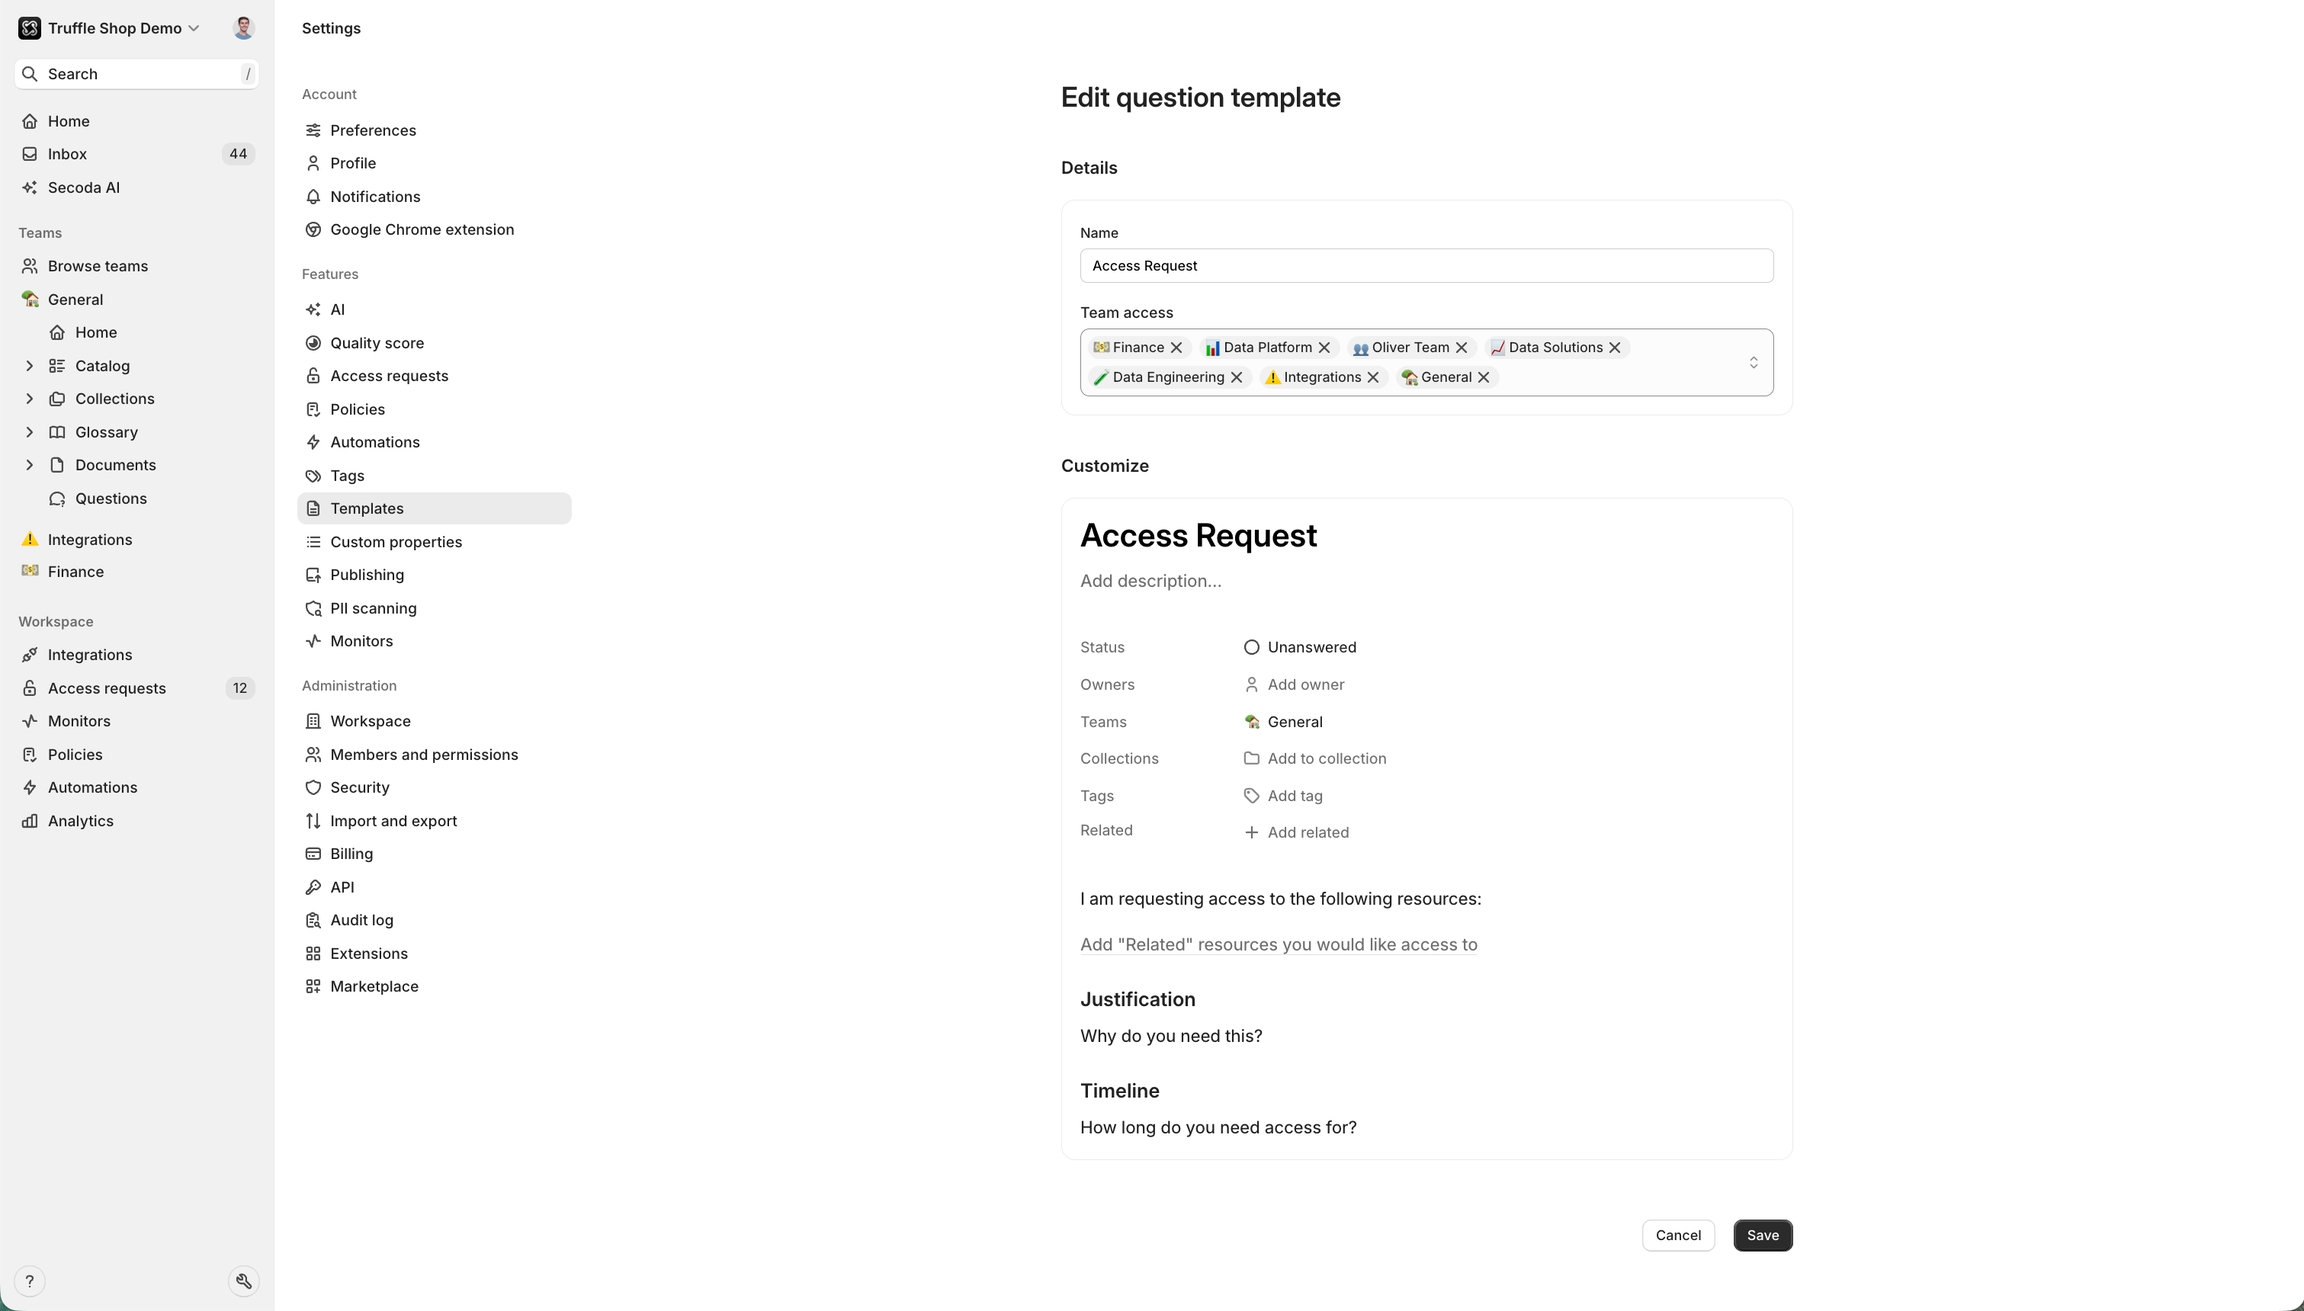Open Custom properties settings page
The image size is (2304, 1311).
[x=395, y=542]
